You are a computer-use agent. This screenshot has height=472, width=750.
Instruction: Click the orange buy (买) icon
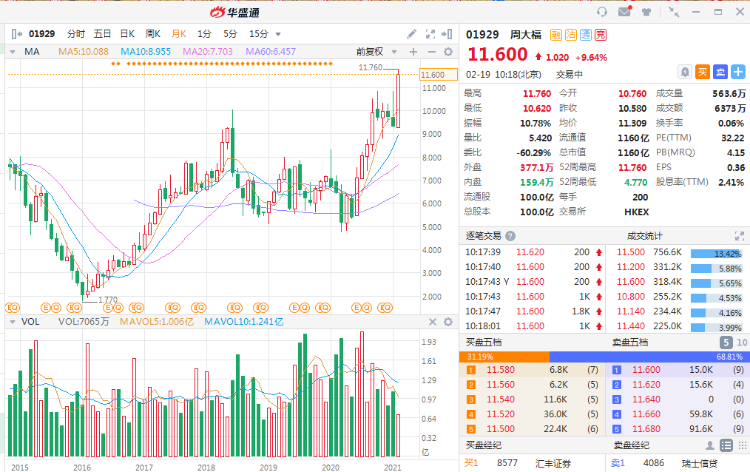[702, 72]
